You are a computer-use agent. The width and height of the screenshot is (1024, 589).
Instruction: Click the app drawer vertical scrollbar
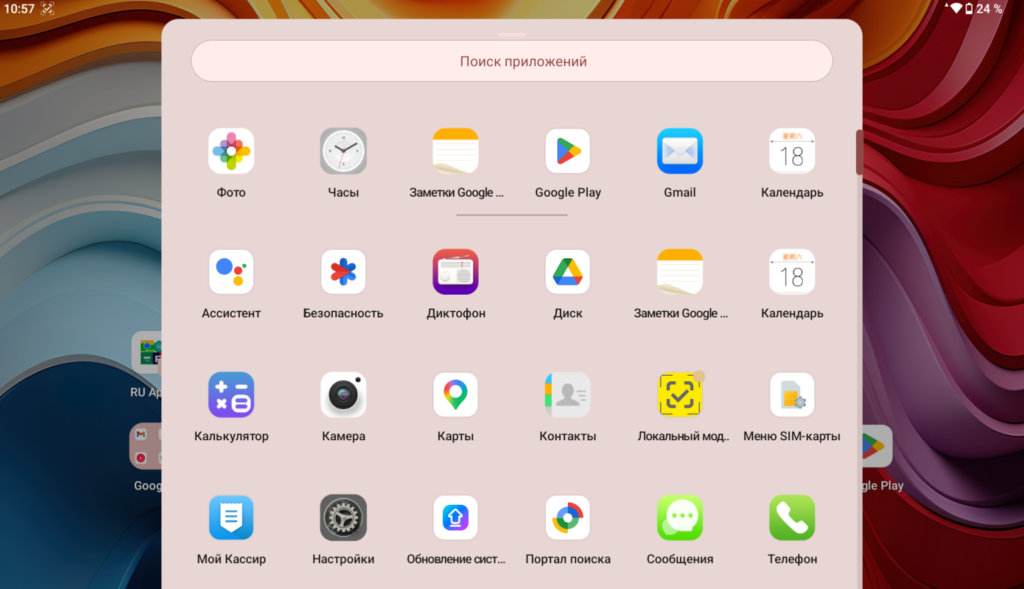858,152
